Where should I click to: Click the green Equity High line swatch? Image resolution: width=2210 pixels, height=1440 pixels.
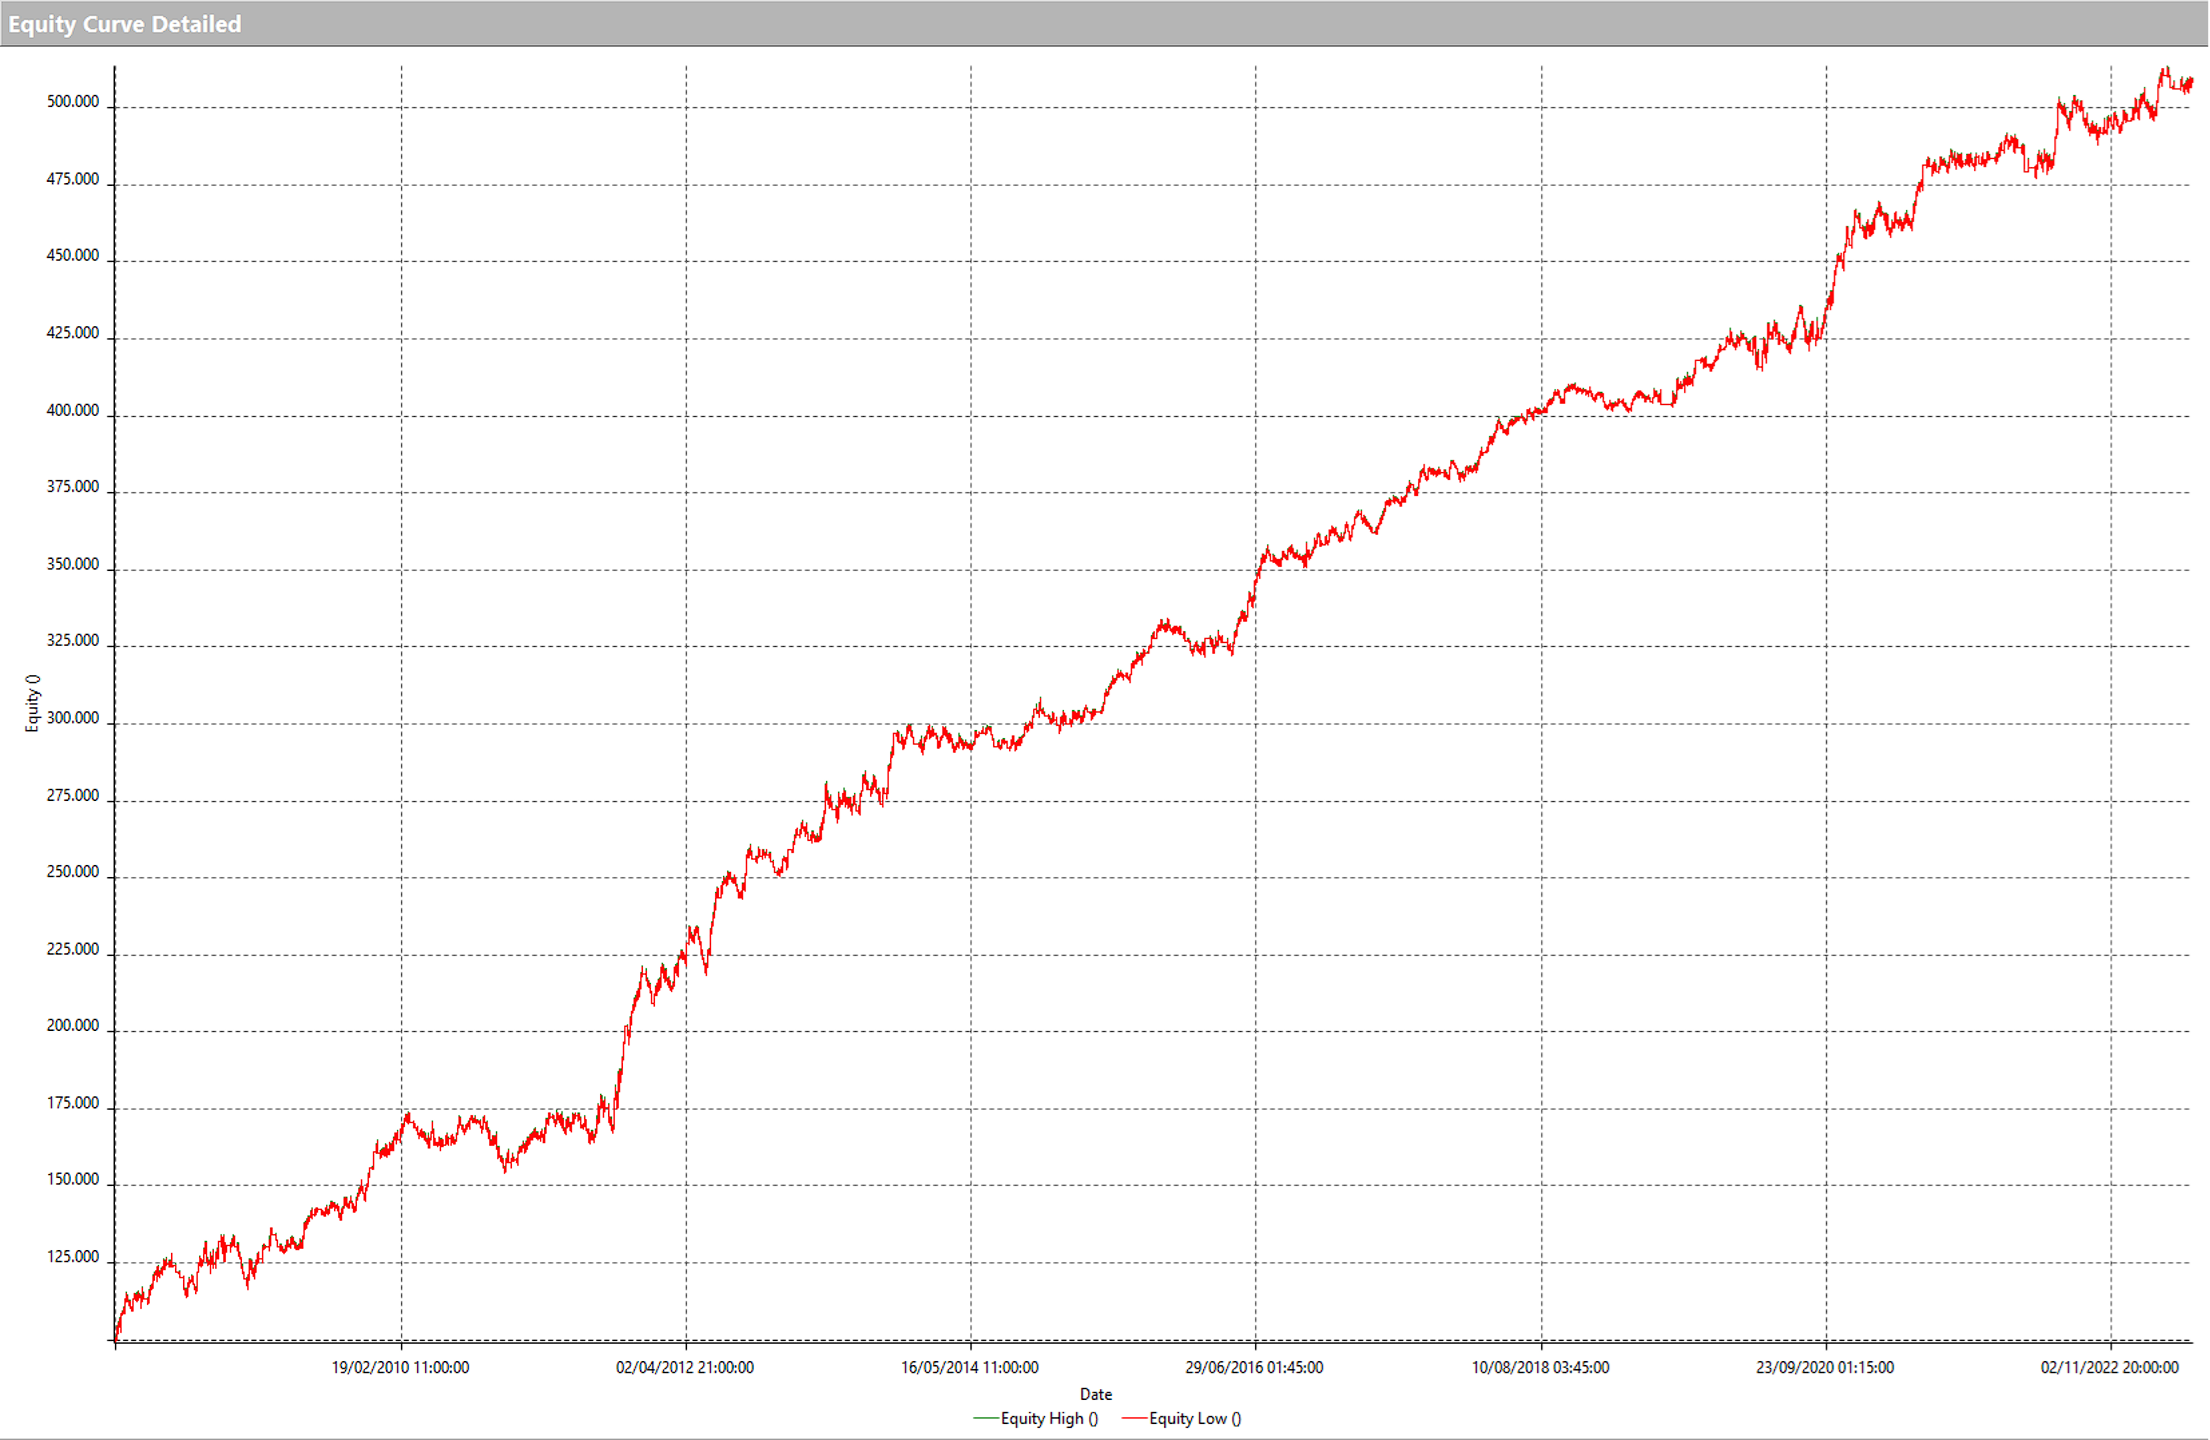985,1418
